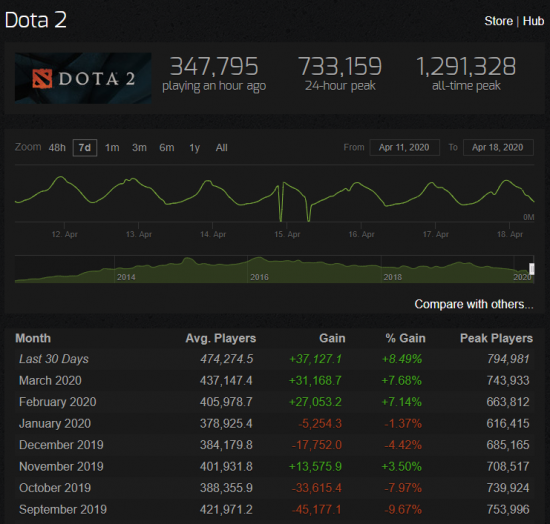This screenshot has width=550, height=524.
Task: Click the To date field Apr 18, 2020
Action: point(498,147)
